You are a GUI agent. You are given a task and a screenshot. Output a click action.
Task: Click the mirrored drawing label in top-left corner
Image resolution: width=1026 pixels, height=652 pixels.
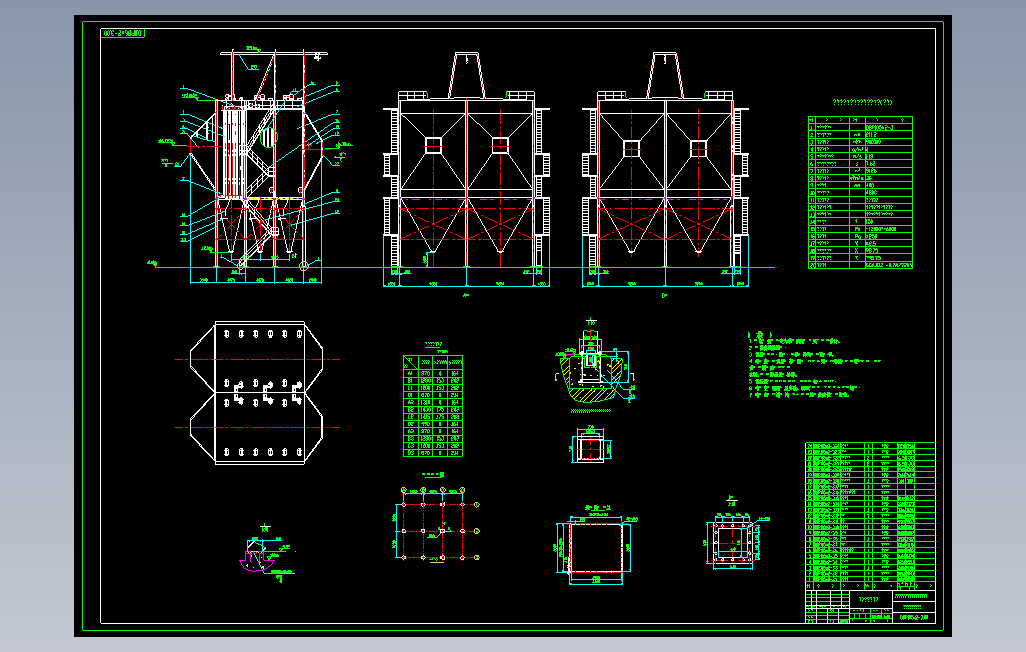pos(122,33)
